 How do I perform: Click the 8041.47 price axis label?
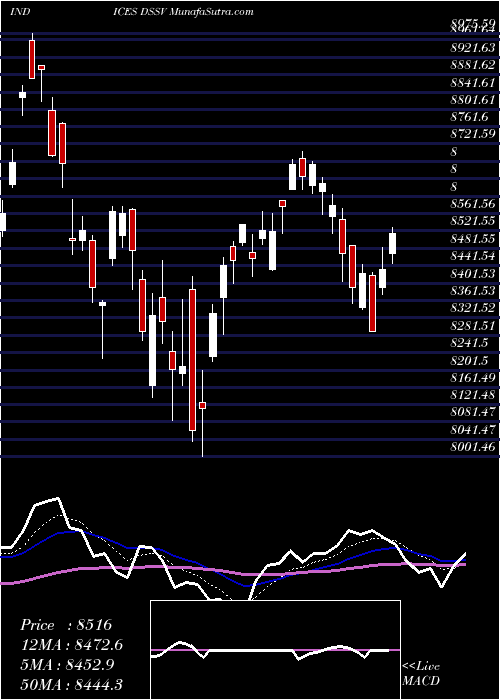474,429
